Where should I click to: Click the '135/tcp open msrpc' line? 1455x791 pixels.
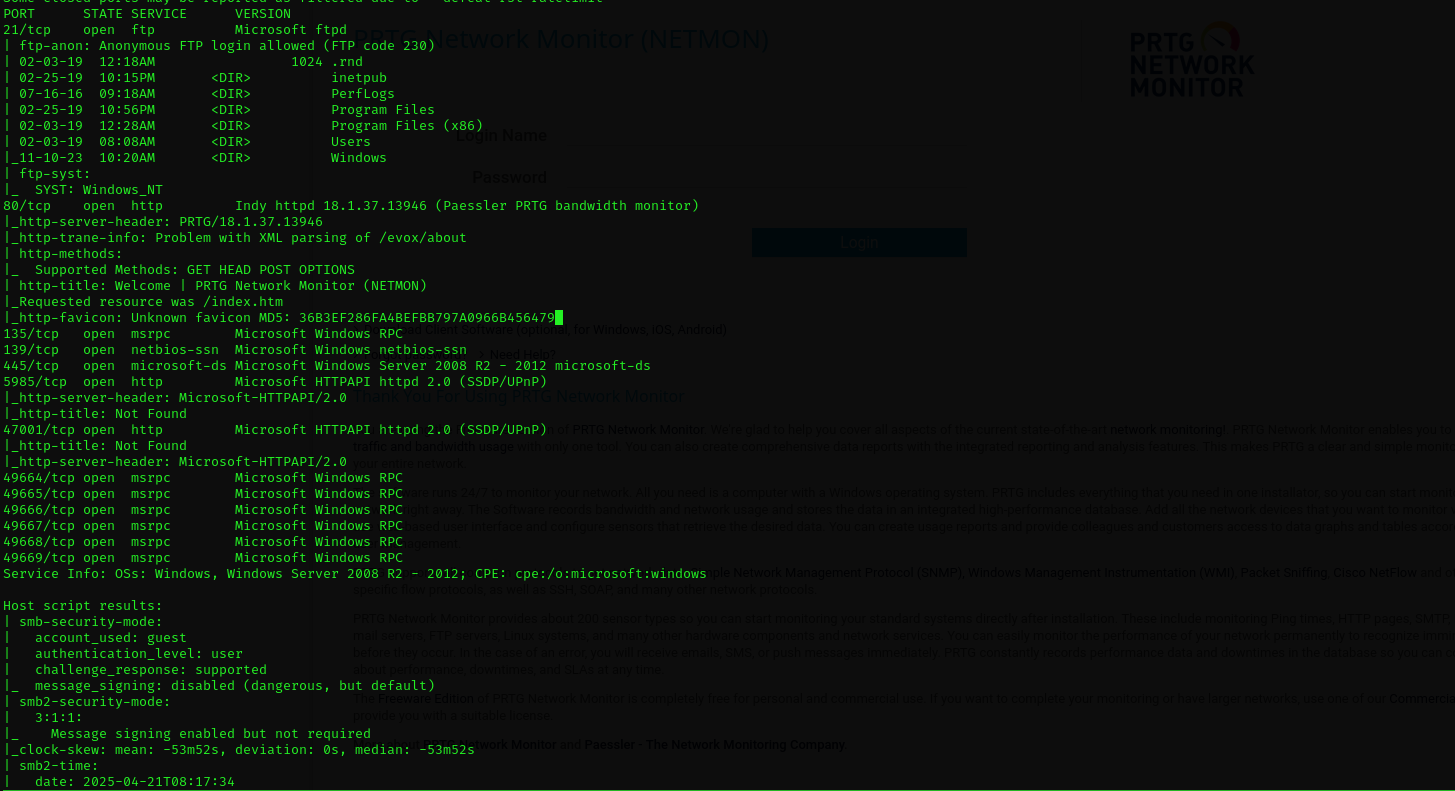coord(203,334)
